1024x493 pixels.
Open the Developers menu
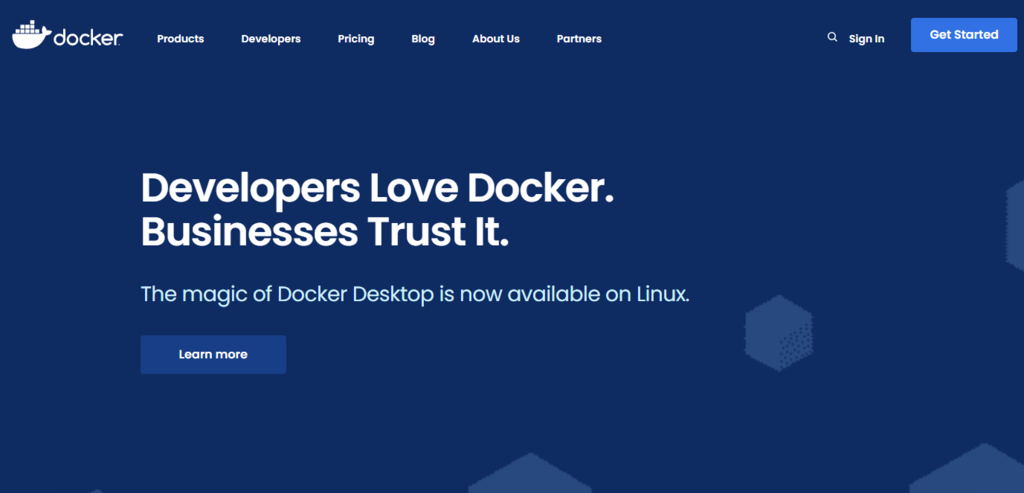click(270, 39)
